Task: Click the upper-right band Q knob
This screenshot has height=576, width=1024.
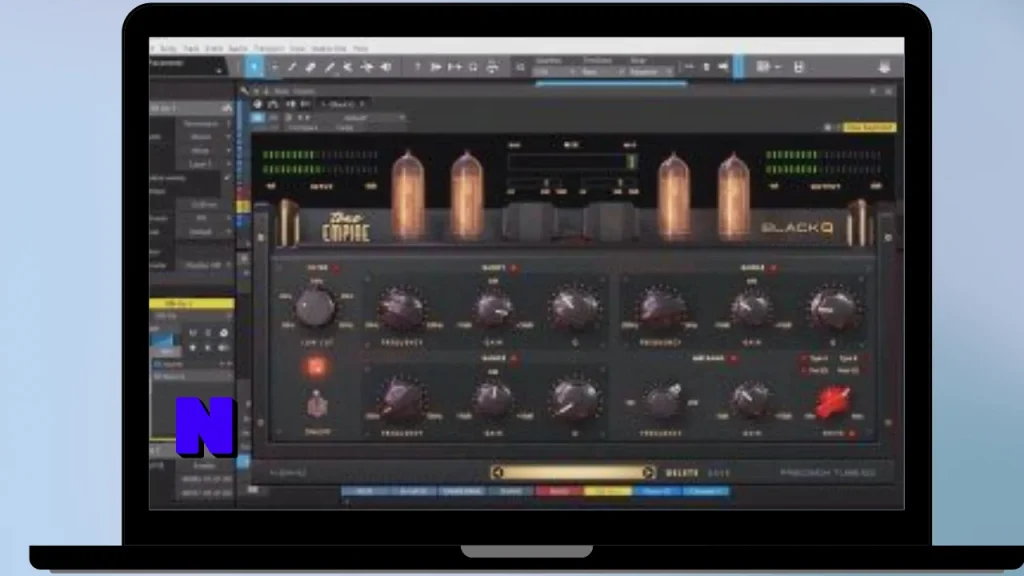Action: pos(833,308)
